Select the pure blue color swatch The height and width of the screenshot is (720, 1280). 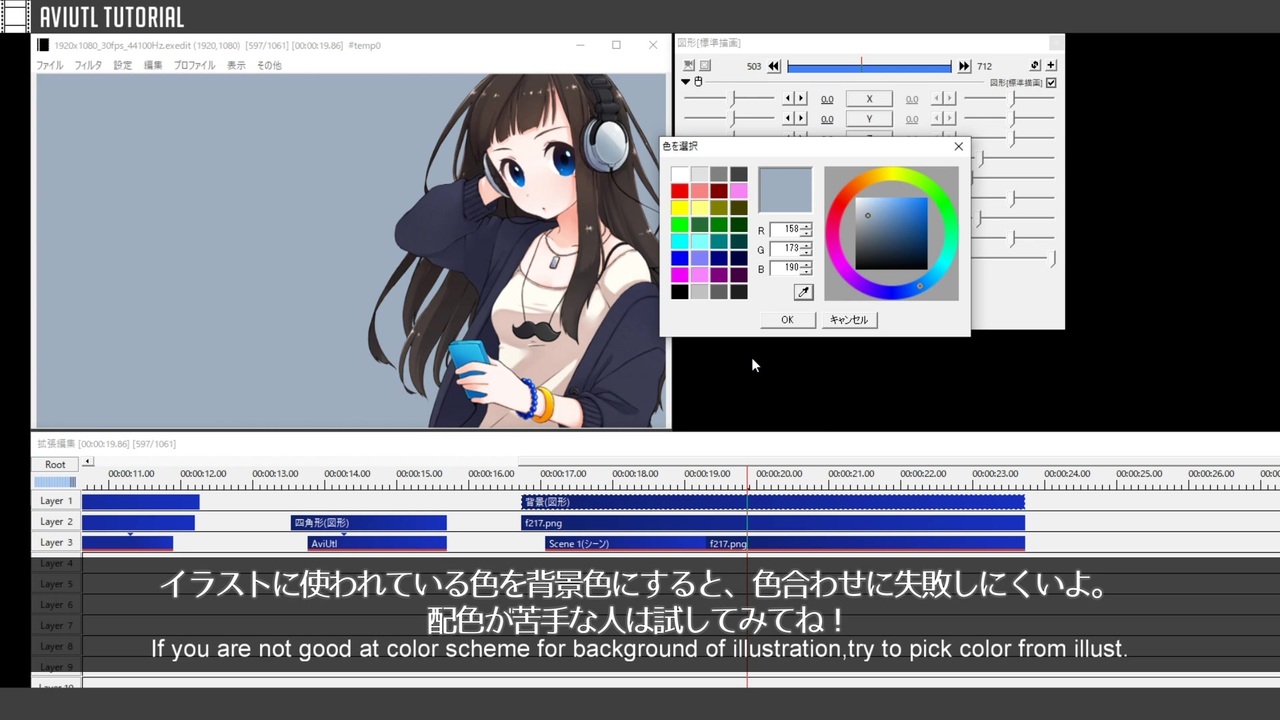680,258
